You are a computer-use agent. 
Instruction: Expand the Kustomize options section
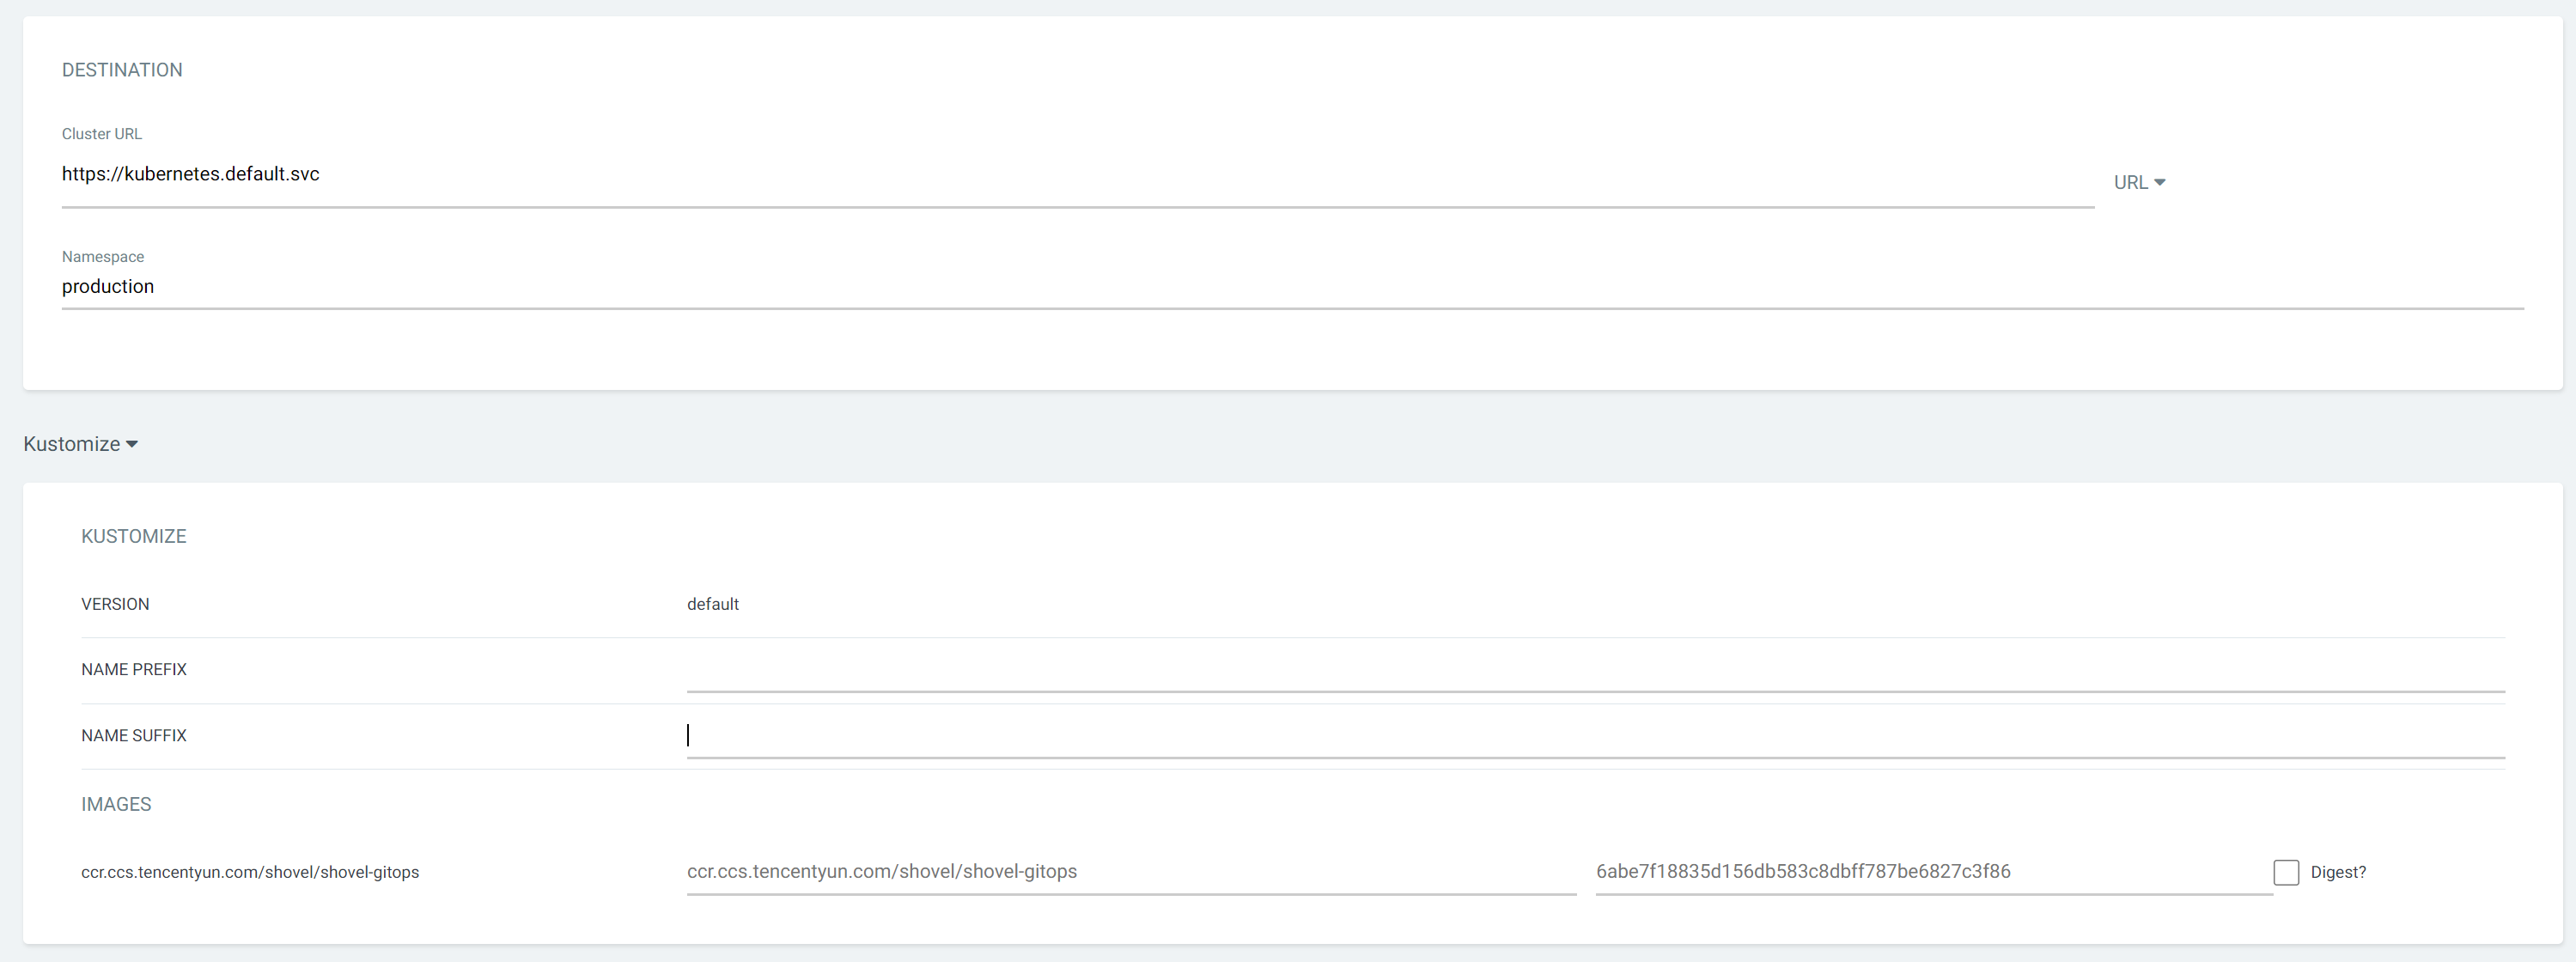click(x=80, y=444)
